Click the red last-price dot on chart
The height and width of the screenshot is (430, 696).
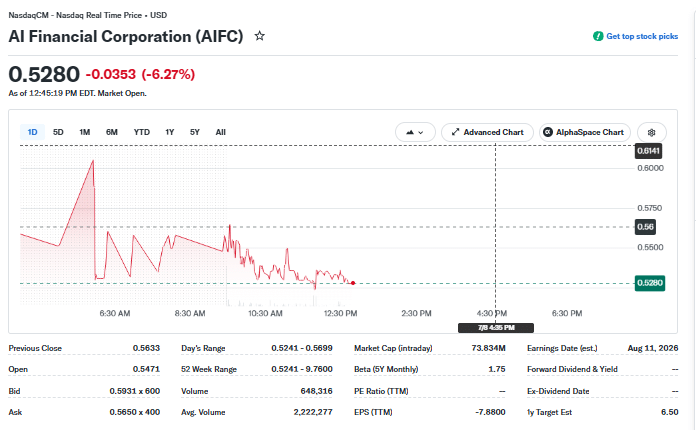(353, 283)
